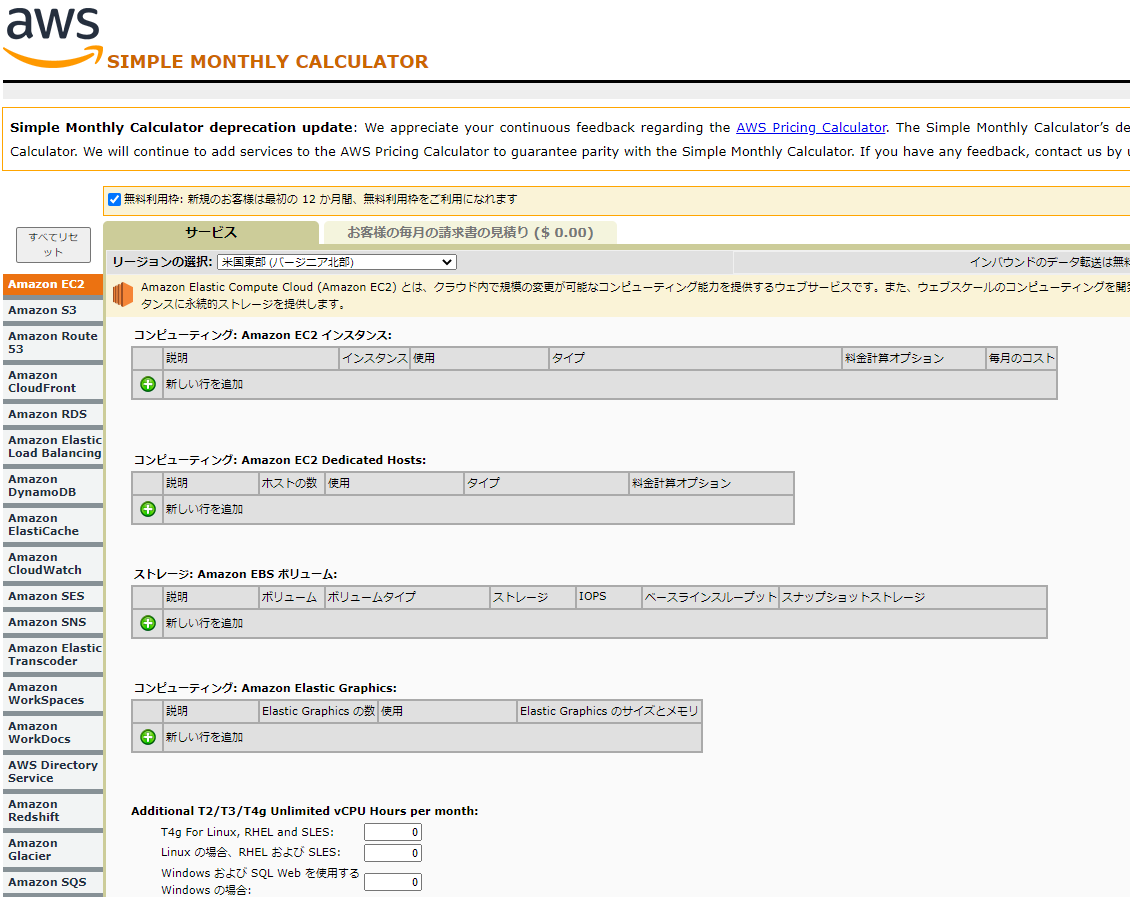Toggle the 無料利用枠 free tier checkbox
The width and height of the screenshot is (1130, 897).
click(x=115, y=200)
